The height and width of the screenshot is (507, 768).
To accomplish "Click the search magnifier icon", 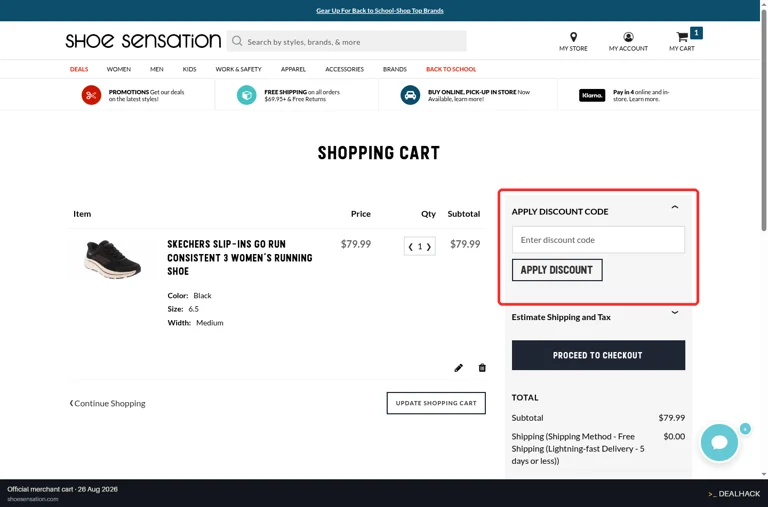I will (237, 41).
